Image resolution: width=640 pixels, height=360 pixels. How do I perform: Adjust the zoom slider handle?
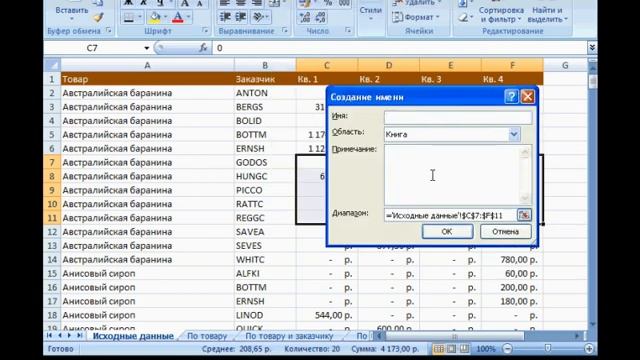[x=548, y=349]
